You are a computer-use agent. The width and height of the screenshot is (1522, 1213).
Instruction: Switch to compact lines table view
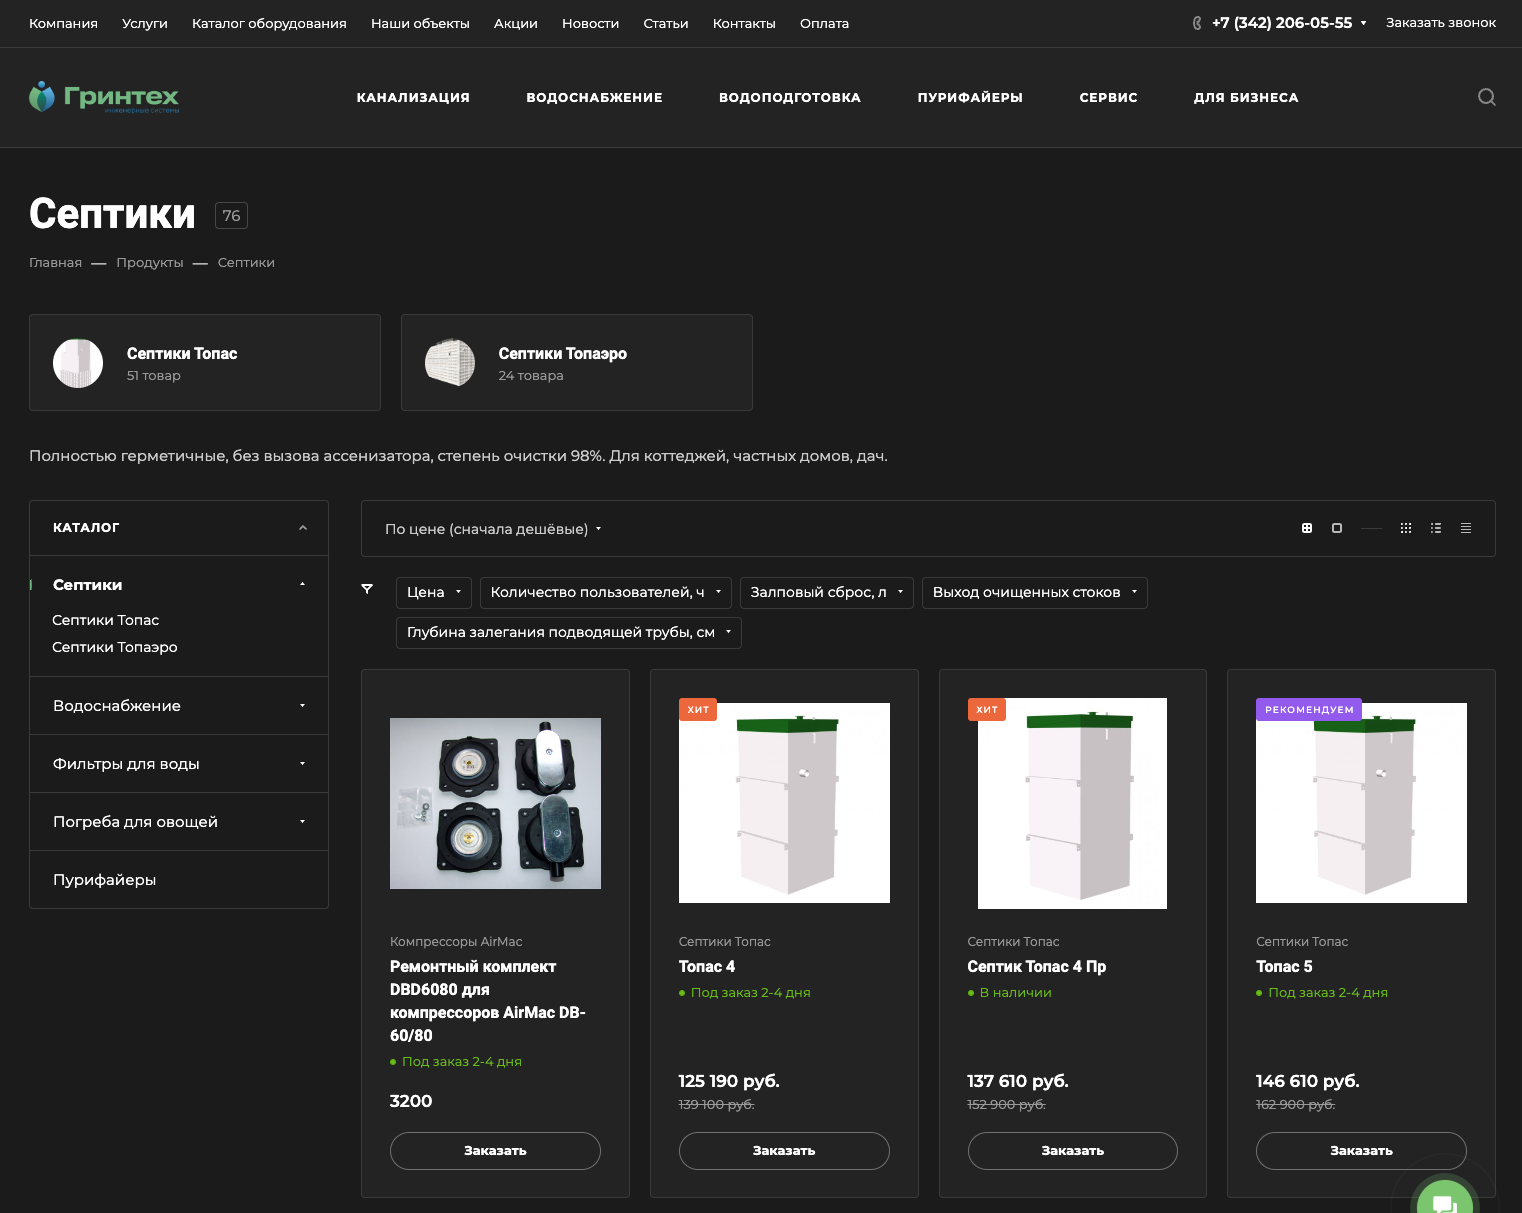coord(1465,528)
